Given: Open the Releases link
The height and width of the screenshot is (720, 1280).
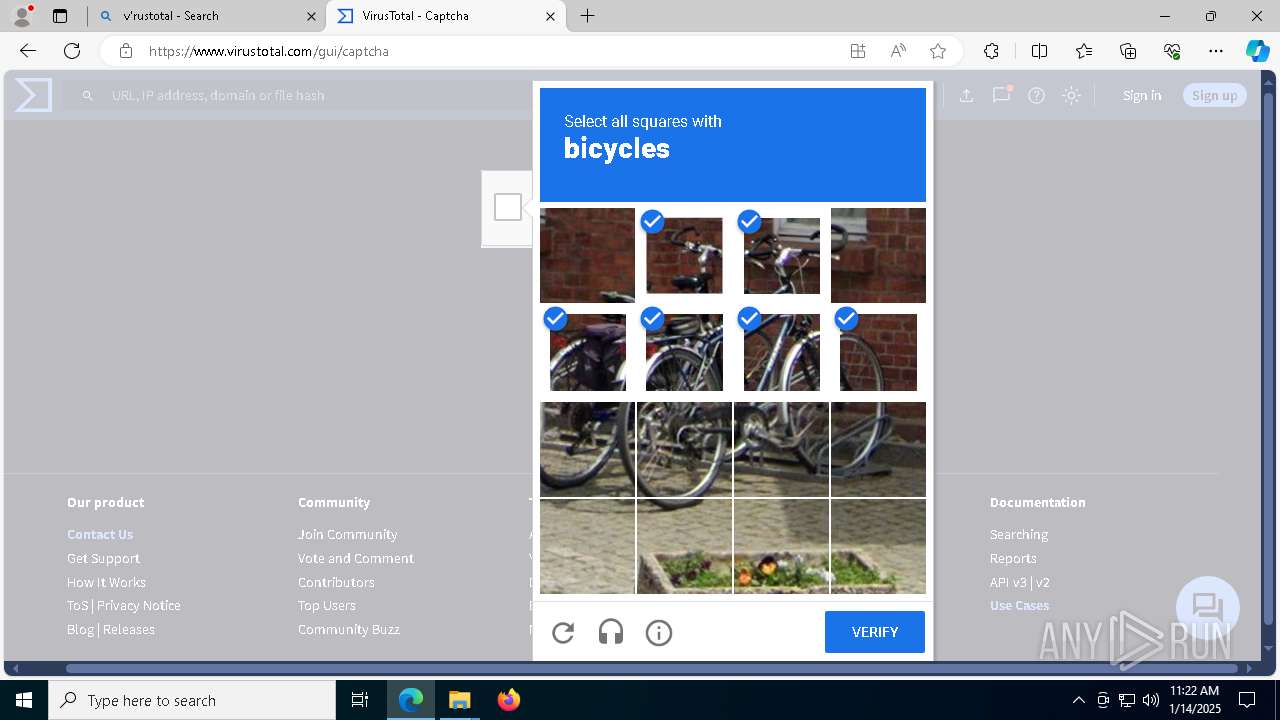Looking at the screenshot, I should (x=129, y=629).
